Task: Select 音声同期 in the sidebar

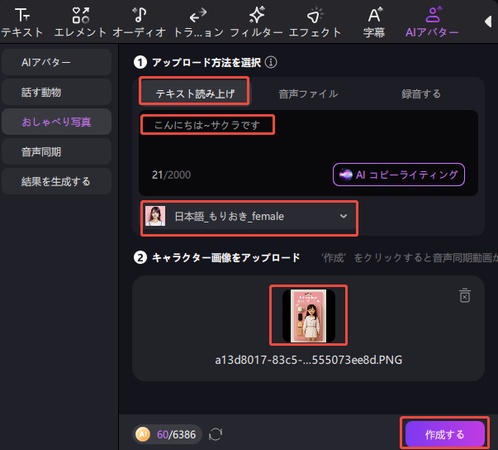Action: pyautogui.click(x=56, y=152)
